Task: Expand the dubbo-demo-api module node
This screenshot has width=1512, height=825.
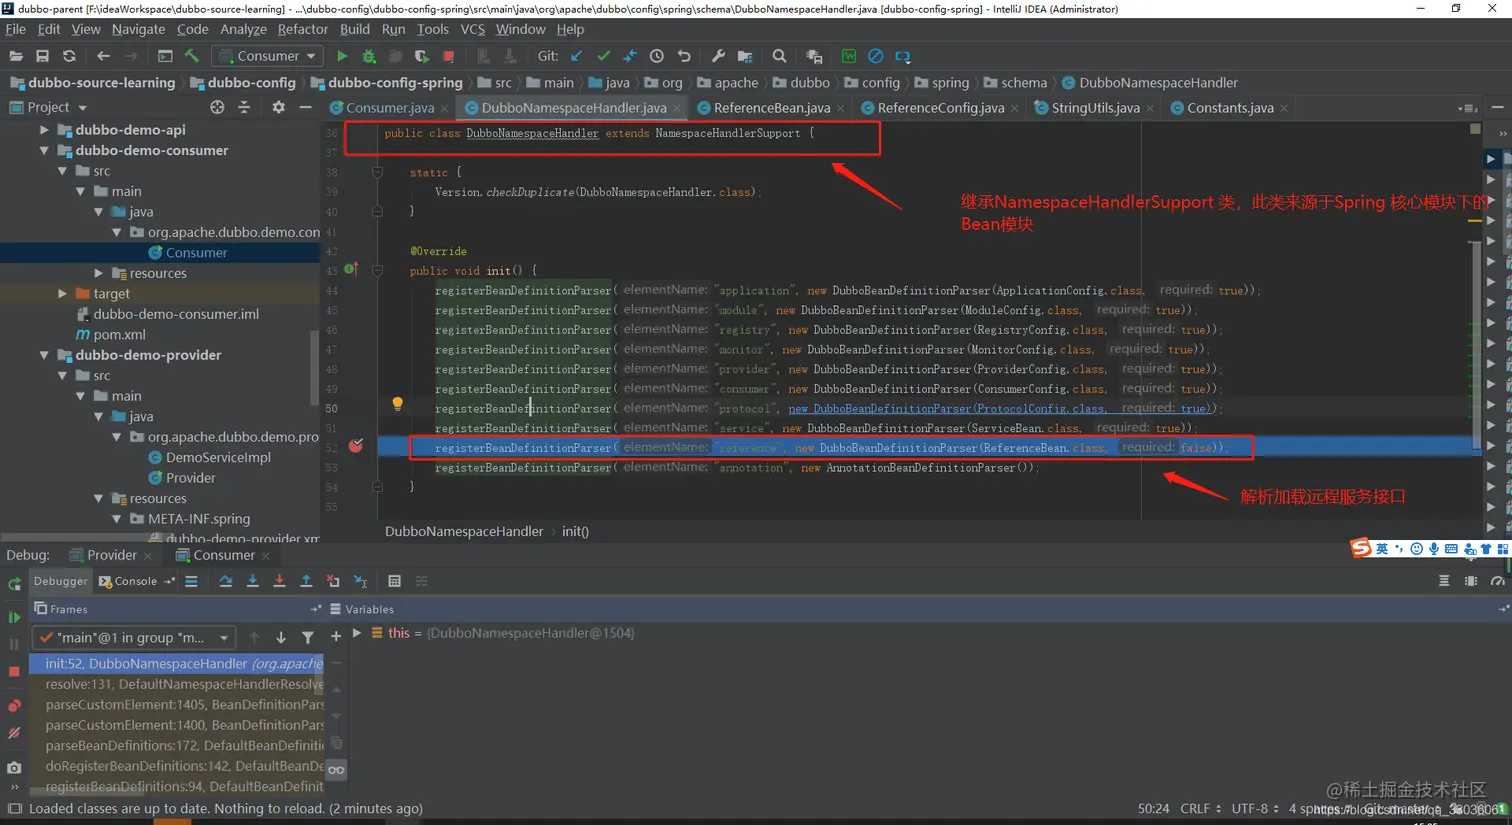Action: click(44, 130)
